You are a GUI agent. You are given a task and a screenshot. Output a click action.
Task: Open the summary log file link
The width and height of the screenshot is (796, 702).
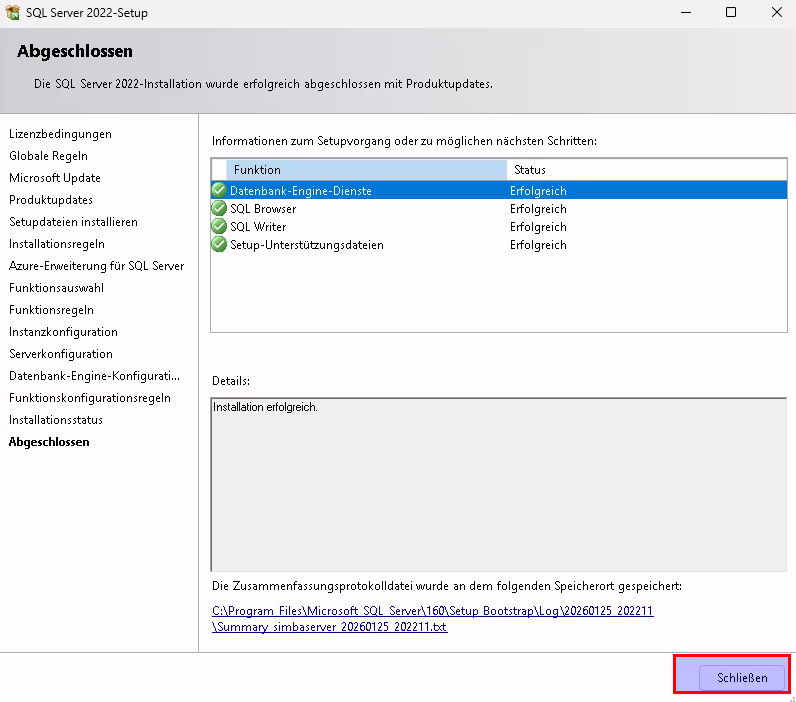[432, 618]
